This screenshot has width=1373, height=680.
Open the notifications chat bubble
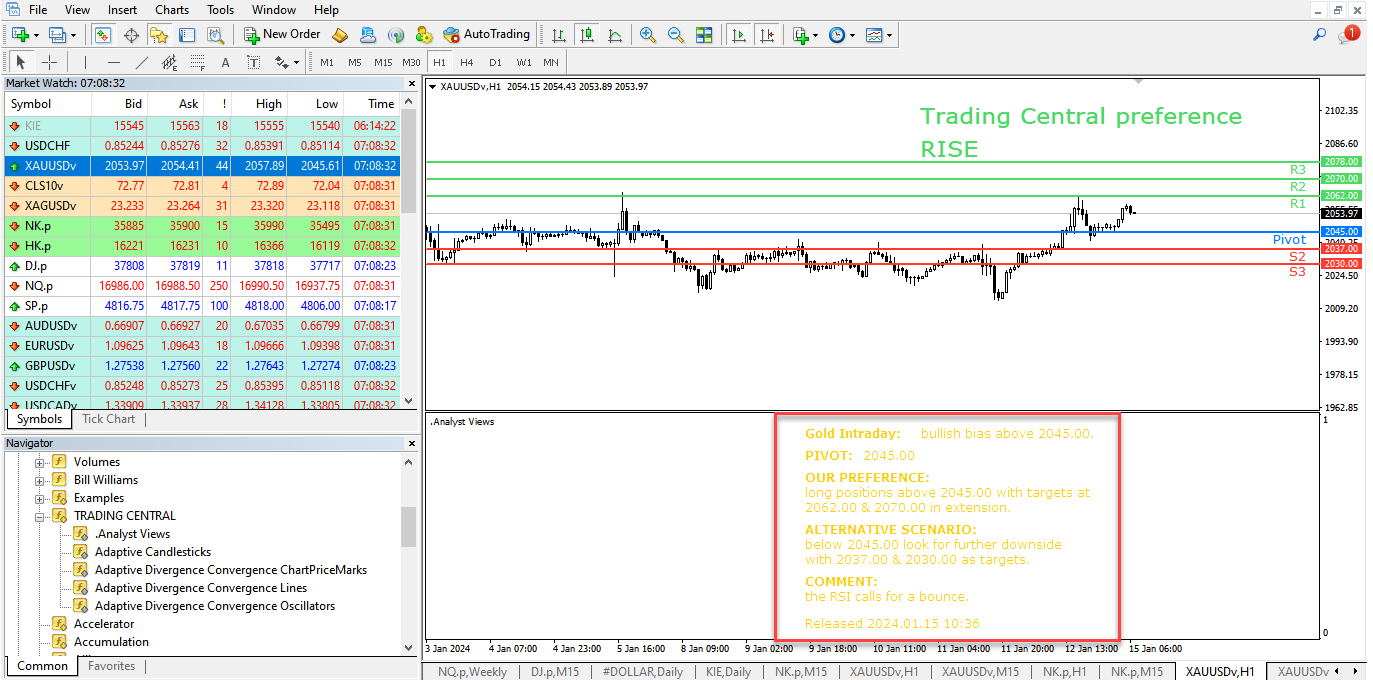pos(1348,35)
